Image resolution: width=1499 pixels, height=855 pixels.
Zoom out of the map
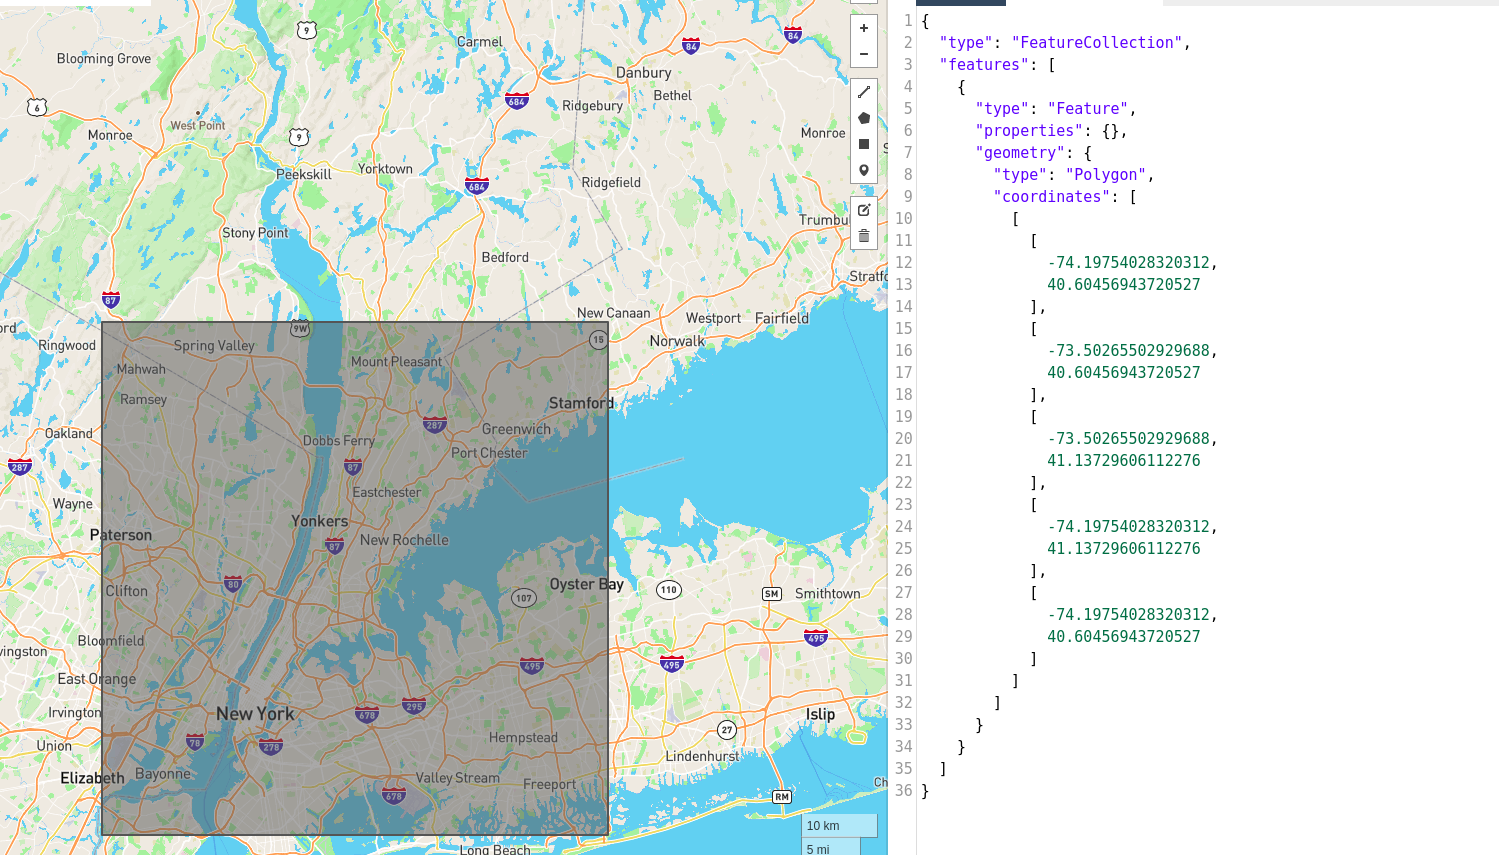(x=864, y=54)
